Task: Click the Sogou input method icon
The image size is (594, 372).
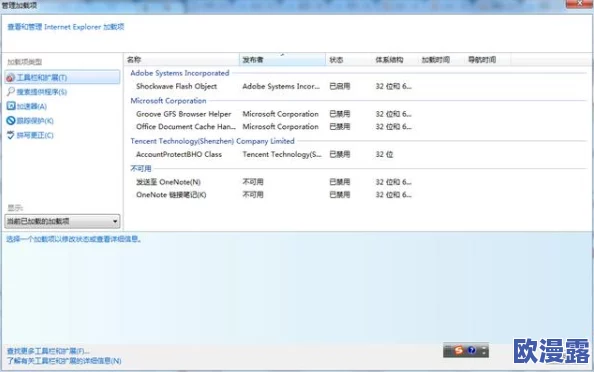Action: click(x=459, y=350)
